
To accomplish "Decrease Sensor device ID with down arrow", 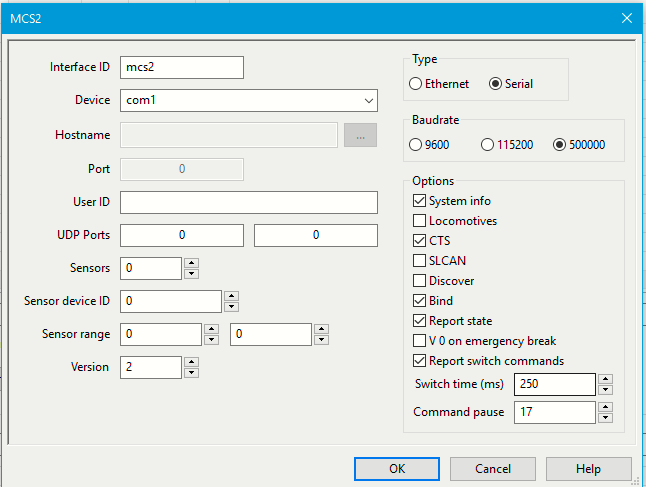I will click(231, 307).
